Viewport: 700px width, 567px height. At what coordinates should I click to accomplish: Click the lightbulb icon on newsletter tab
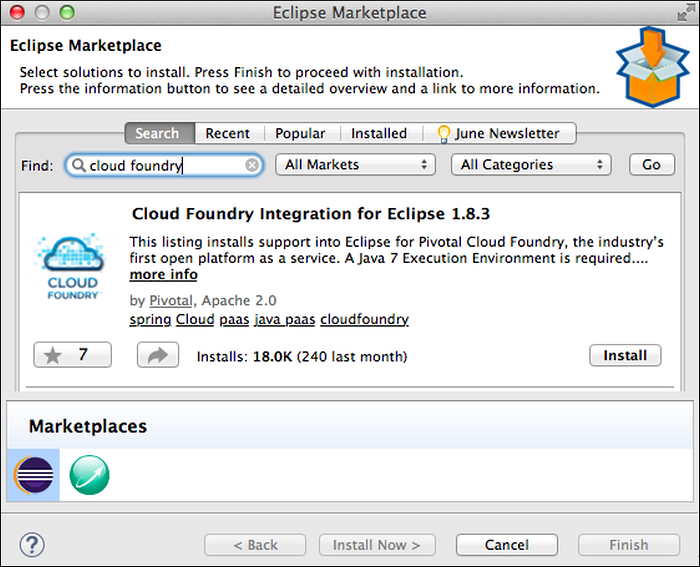coord(443,134)
